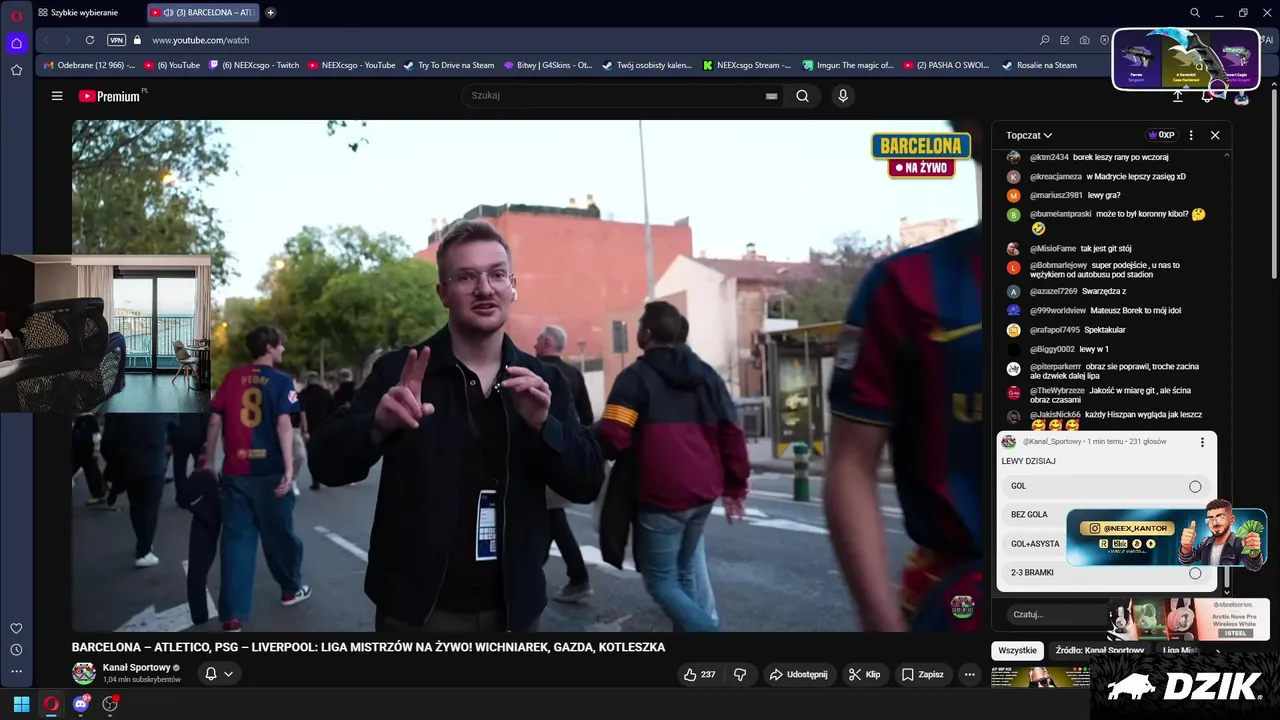Click the Udostępnij share button
The image size is (1280, 720).
[x=798, y=674]
